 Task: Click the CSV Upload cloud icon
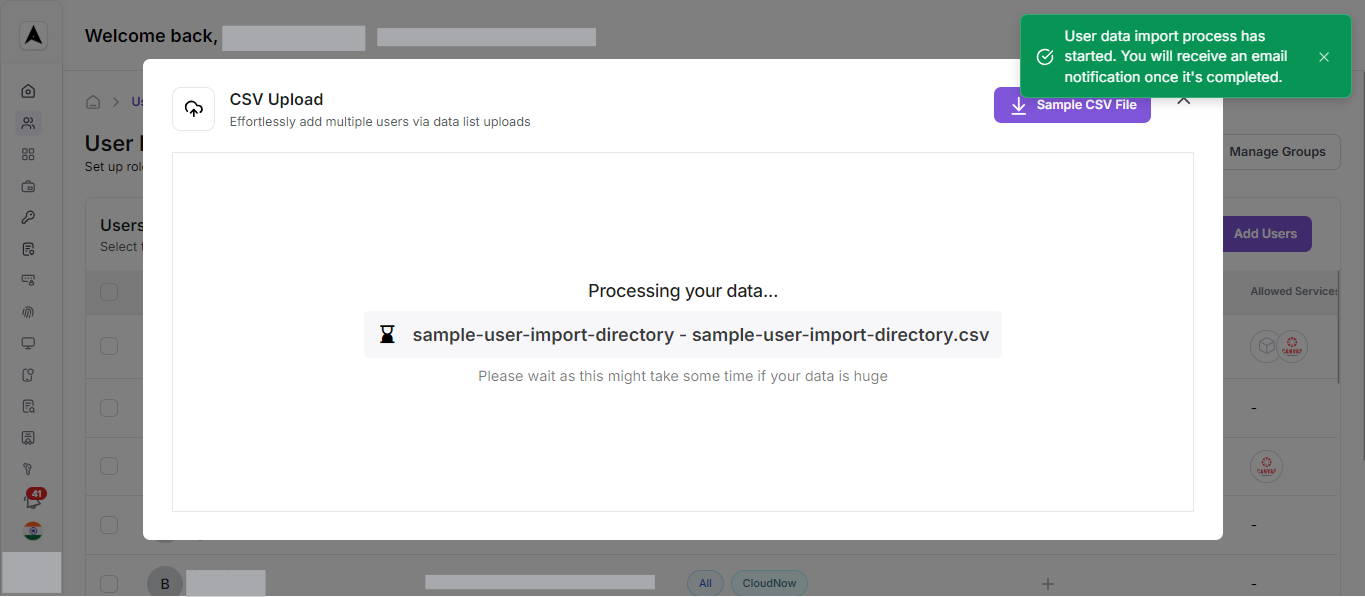(x=193, y=108)
